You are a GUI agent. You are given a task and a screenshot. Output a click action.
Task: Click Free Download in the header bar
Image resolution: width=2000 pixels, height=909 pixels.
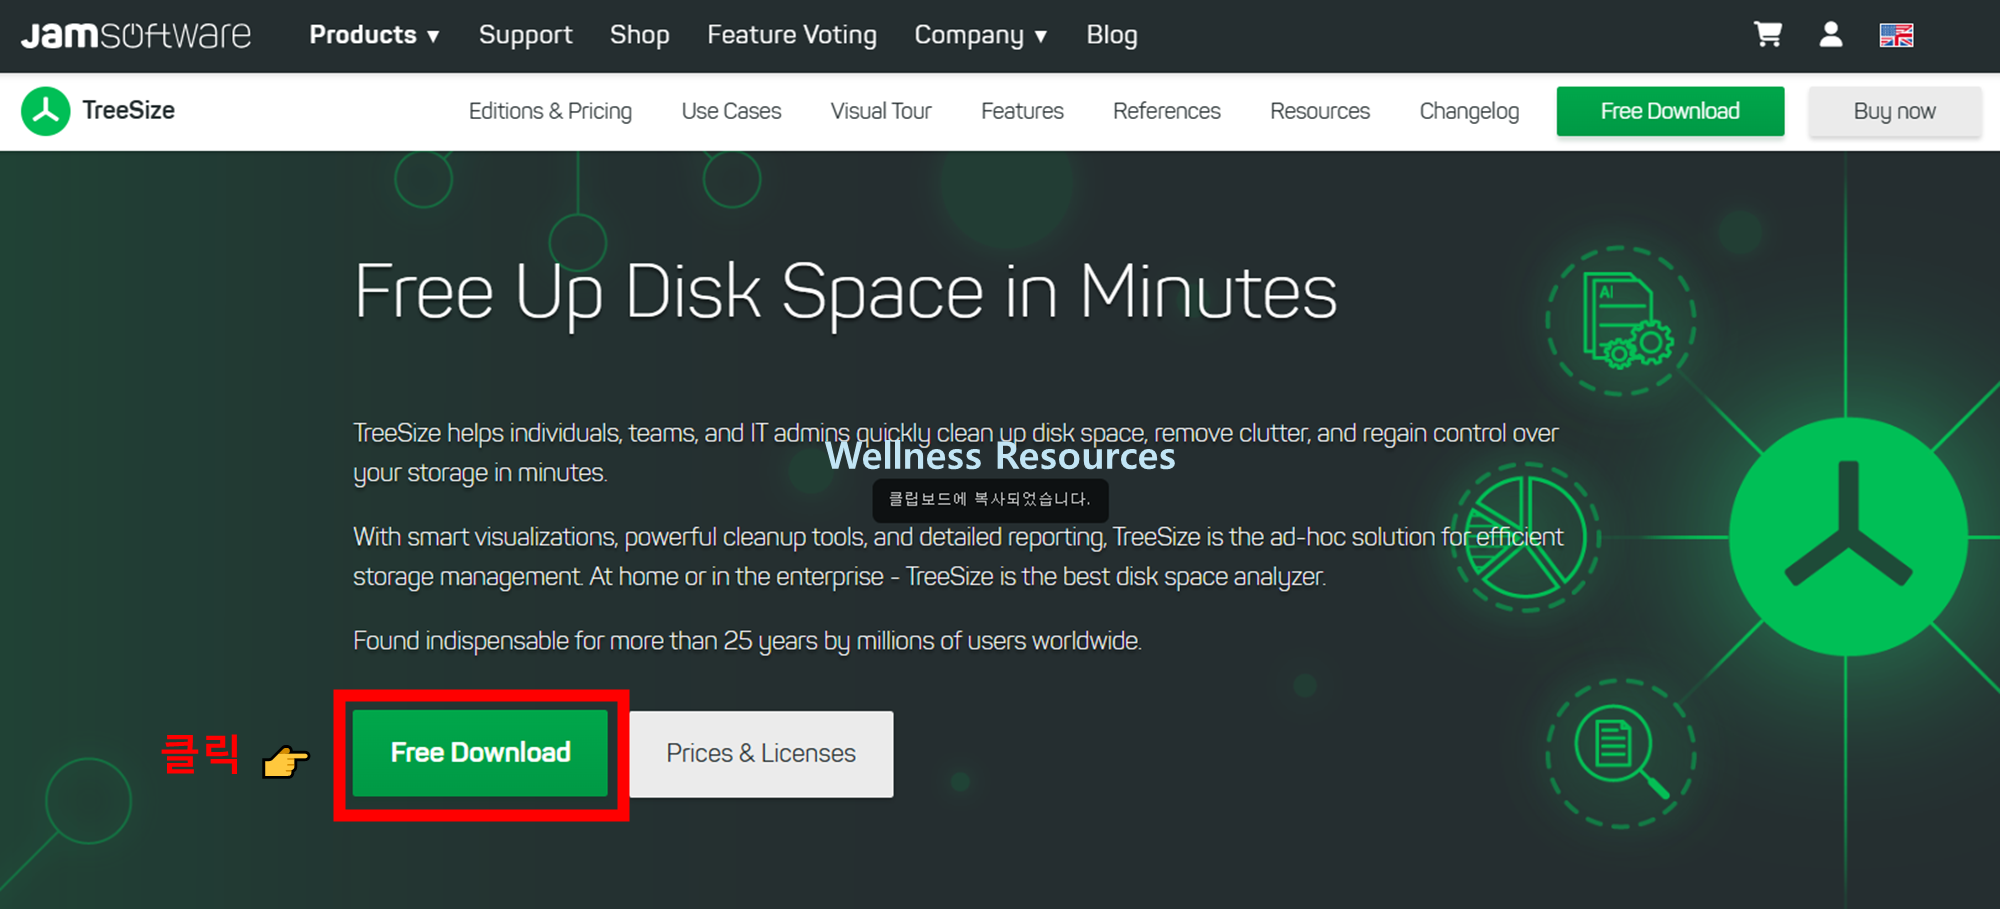1670,111
